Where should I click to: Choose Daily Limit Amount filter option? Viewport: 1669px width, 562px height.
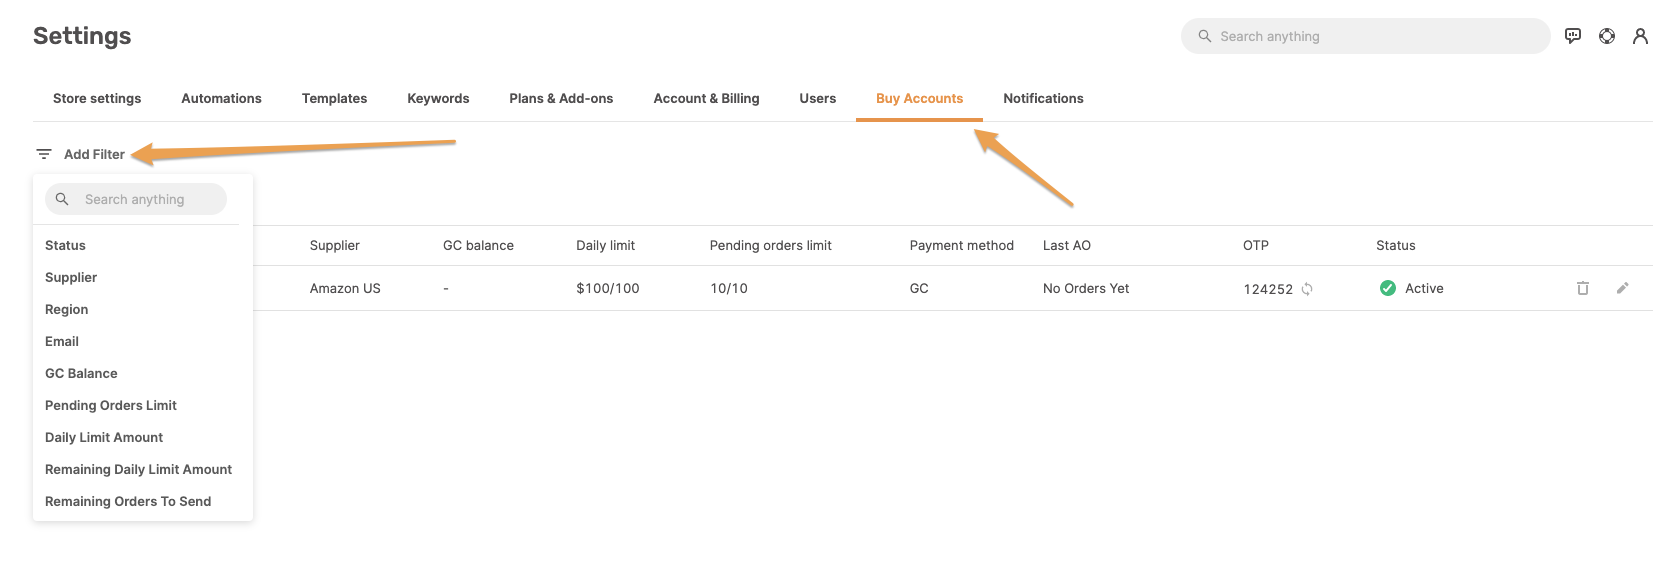[x=104, y=437]
